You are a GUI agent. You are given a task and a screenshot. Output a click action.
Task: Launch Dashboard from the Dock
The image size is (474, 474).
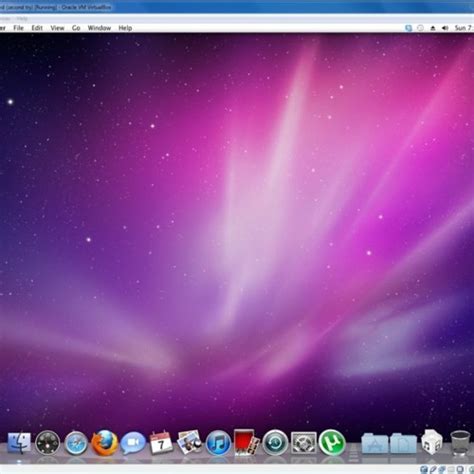pyautogui.click(x=48, y=443)
